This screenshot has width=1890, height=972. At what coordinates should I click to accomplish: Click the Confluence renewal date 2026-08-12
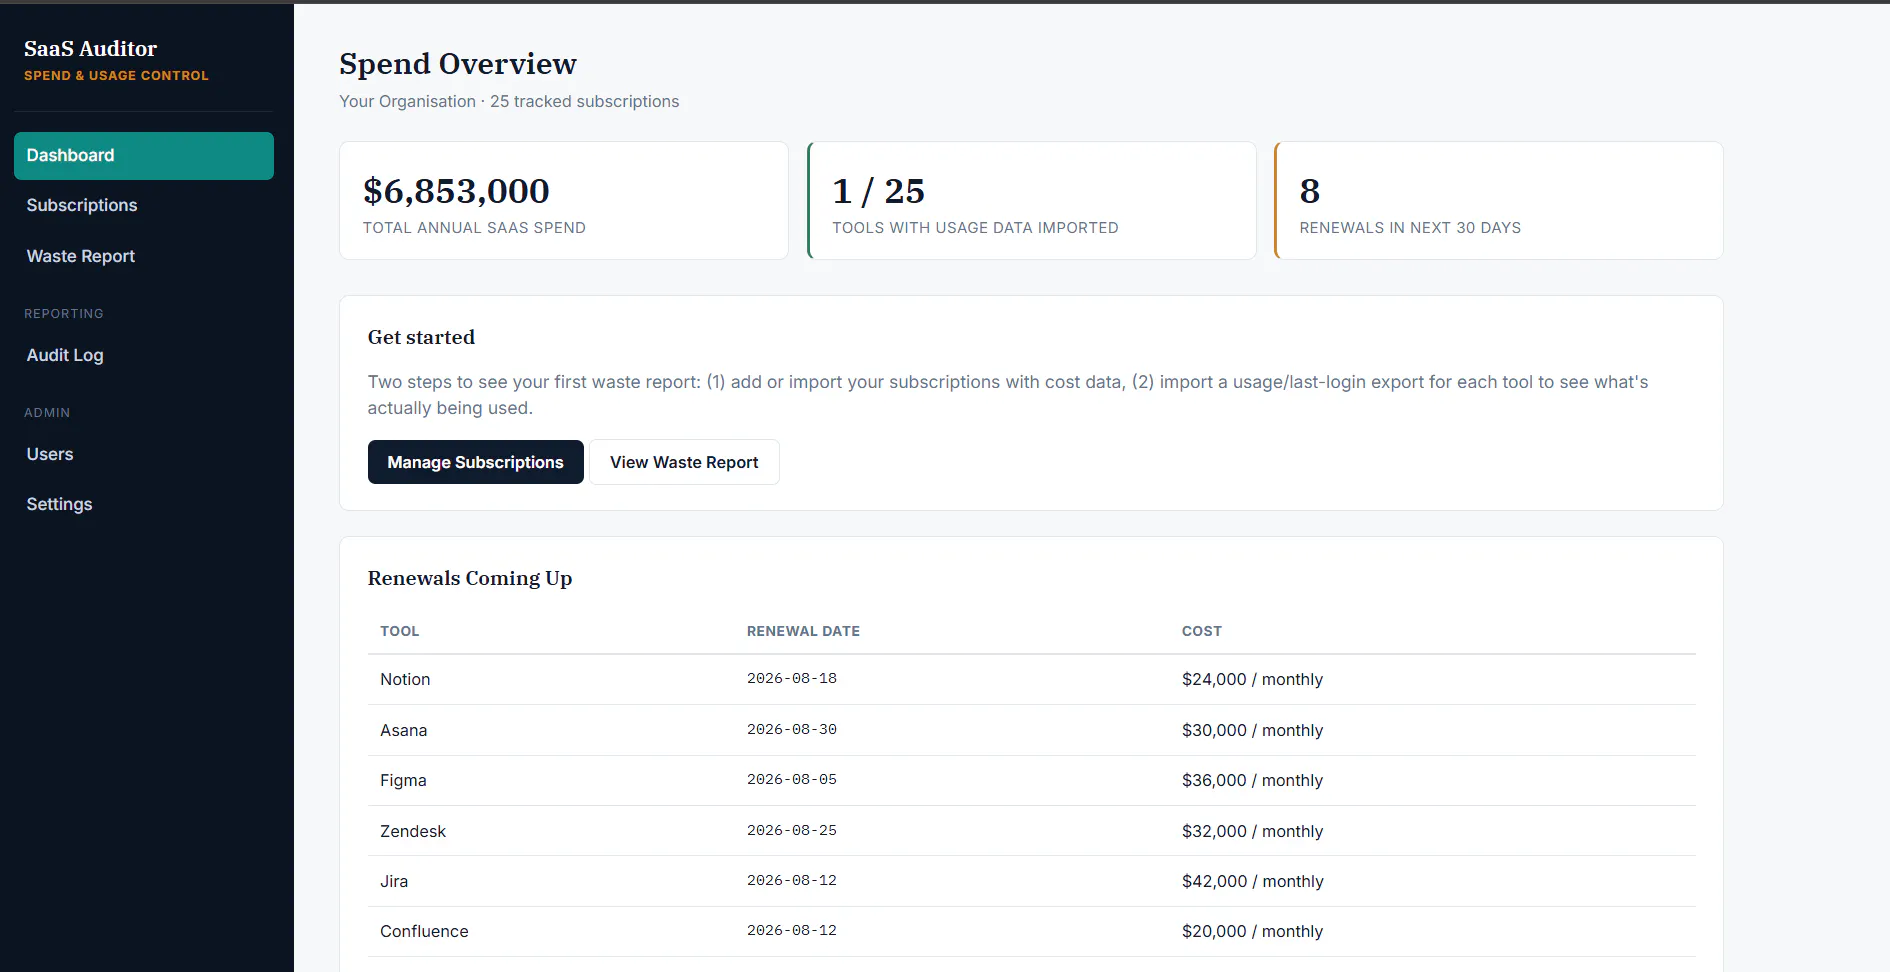[792, 930]
